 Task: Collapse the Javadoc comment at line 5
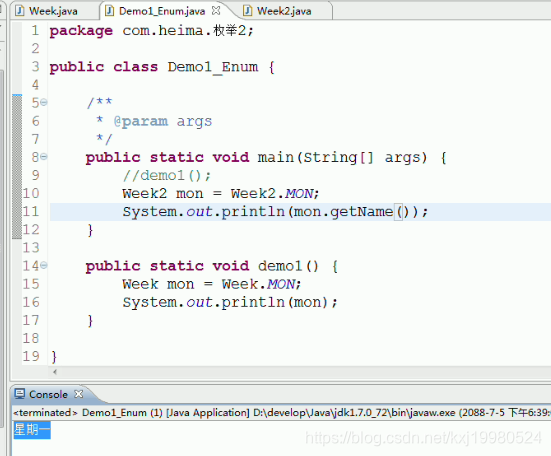click(x=44, y=103)
